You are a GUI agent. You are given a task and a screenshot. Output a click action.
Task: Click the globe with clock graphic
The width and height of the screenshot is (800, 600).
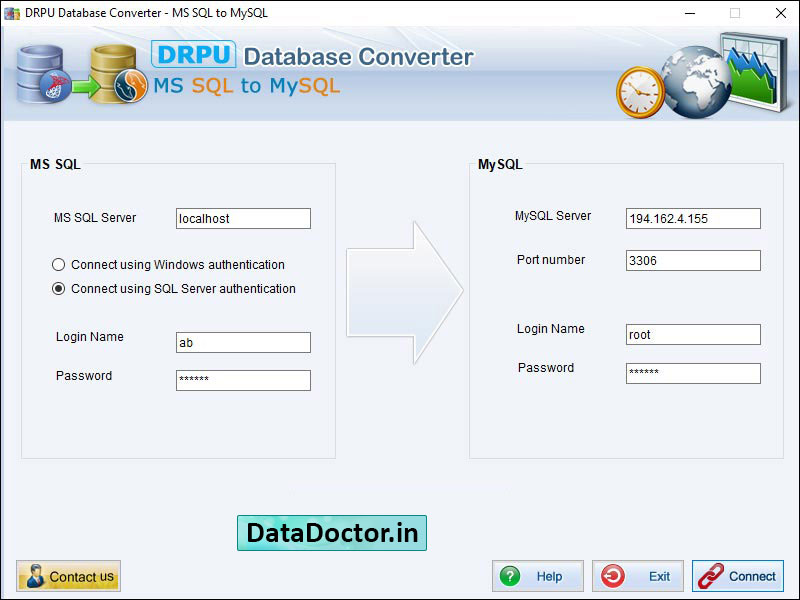coord(690,85)
